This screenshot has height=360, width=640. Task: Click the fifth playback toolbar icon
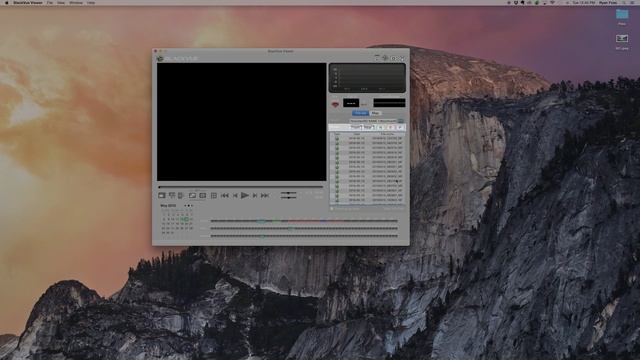(202, 196)
